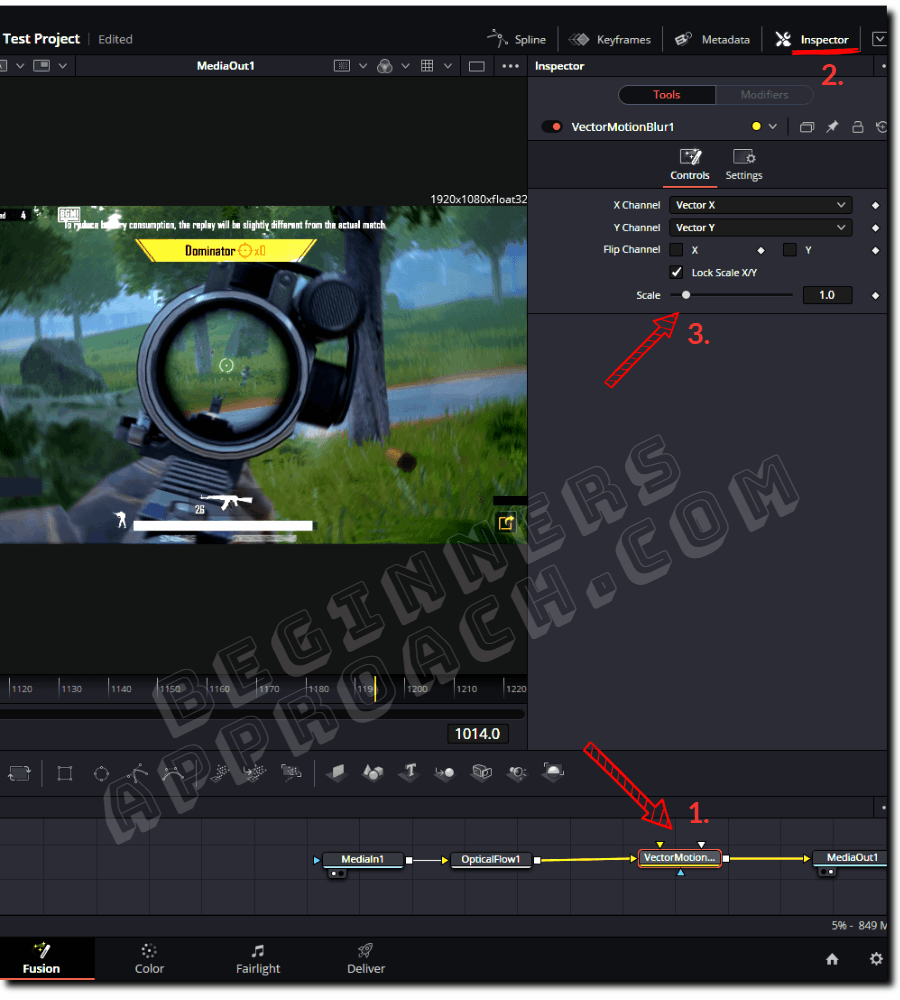The image size is (900, 1000).
Task: Switch to the Modifiers tab
Action: click(764, 94)
